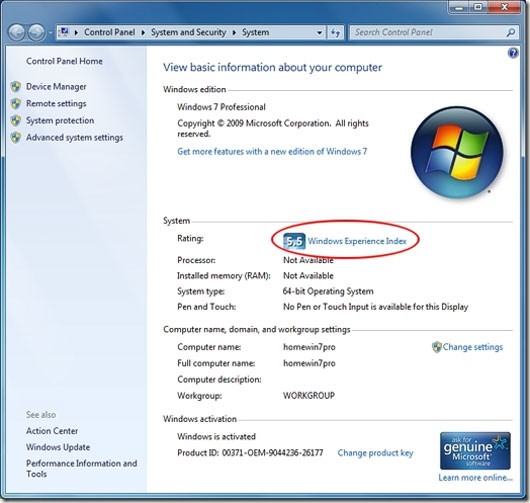The width and height of the screenshot is (530, 503).
Task: Open Windows Experience Index link
Action: click(357, 241)
